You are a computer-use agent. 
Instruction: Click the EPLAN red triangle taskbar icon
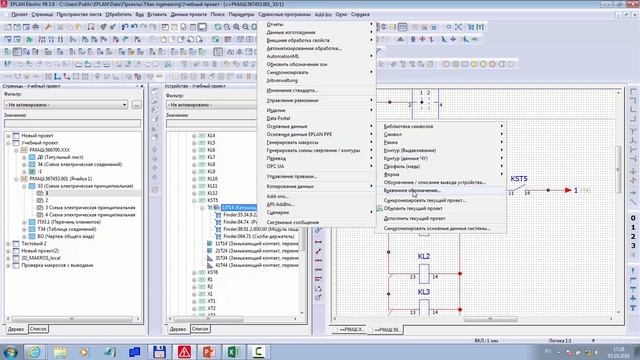coord(184,351)
